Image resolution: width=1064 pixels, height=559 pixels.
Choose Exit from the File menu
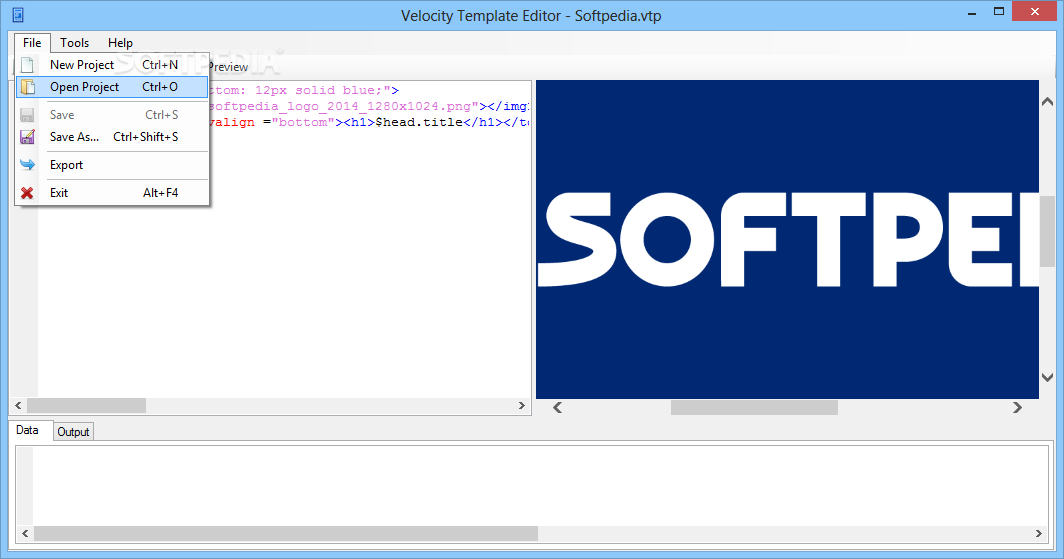click(112, 193)
